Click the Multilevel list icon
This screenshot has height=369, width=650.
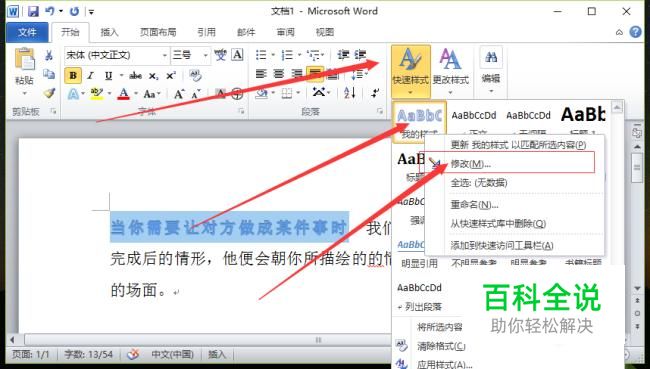point(313,55)
